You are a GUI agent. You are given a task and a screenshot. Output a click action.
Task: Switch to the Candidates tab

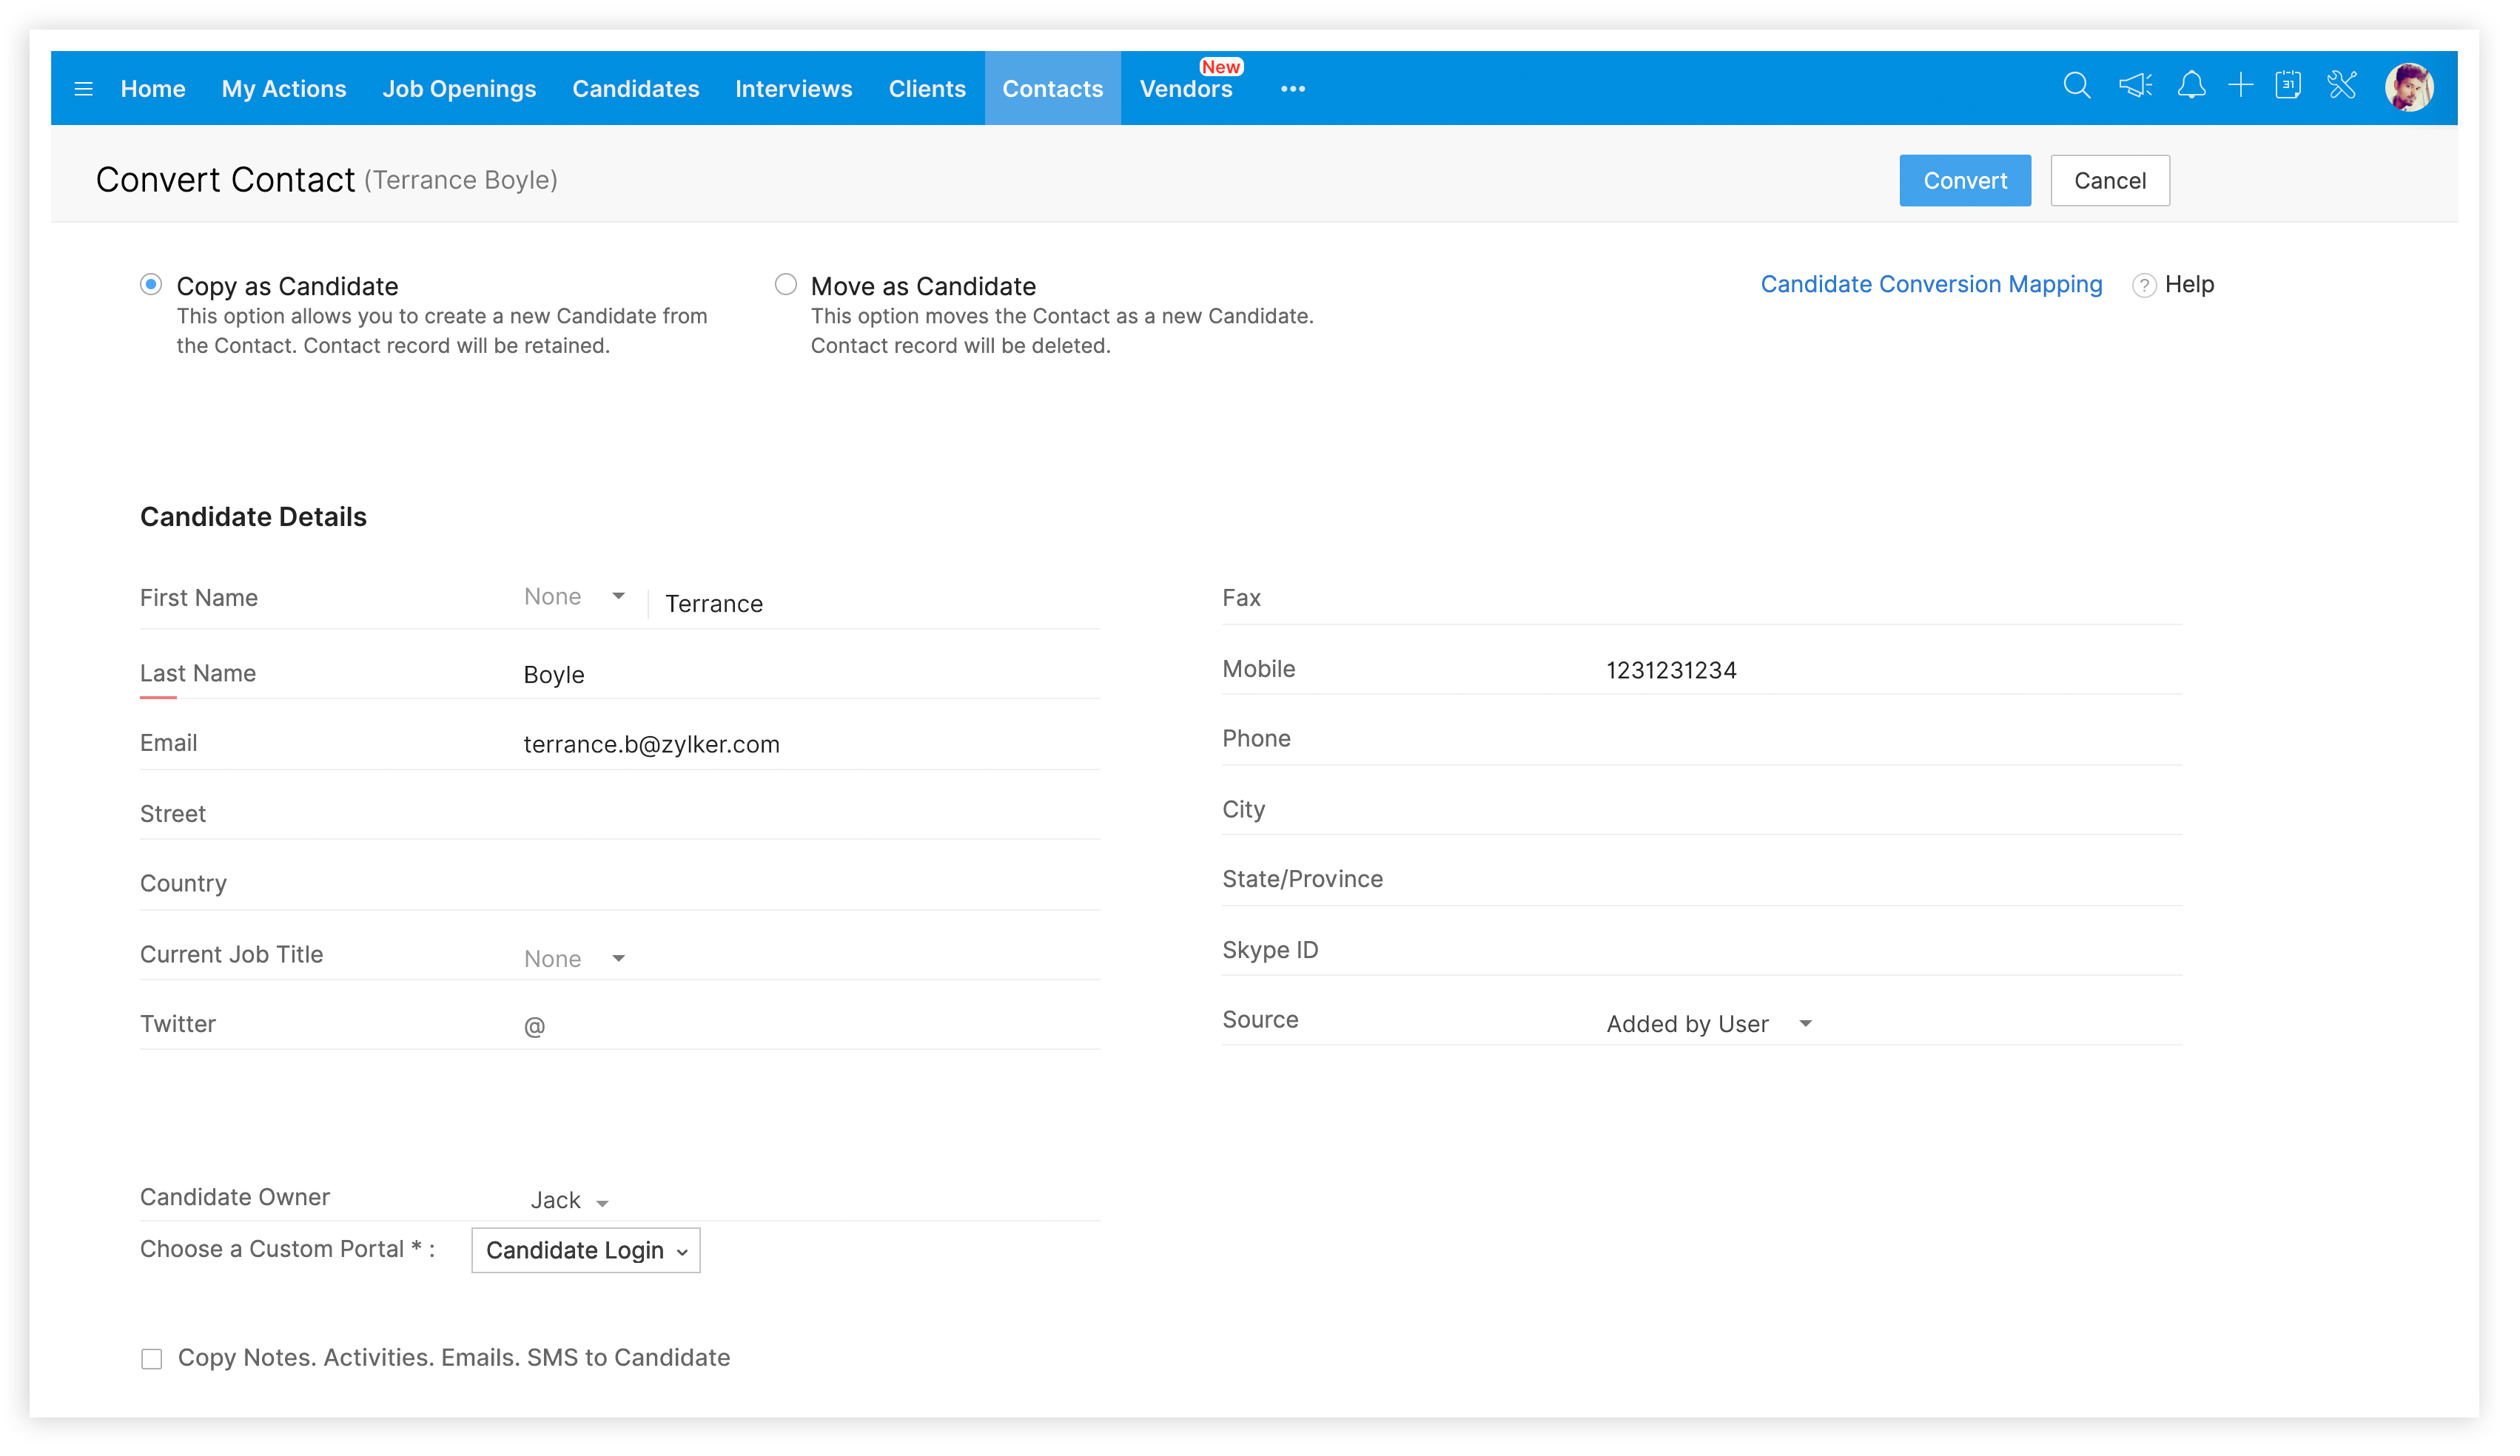click(x=638, y=90)
